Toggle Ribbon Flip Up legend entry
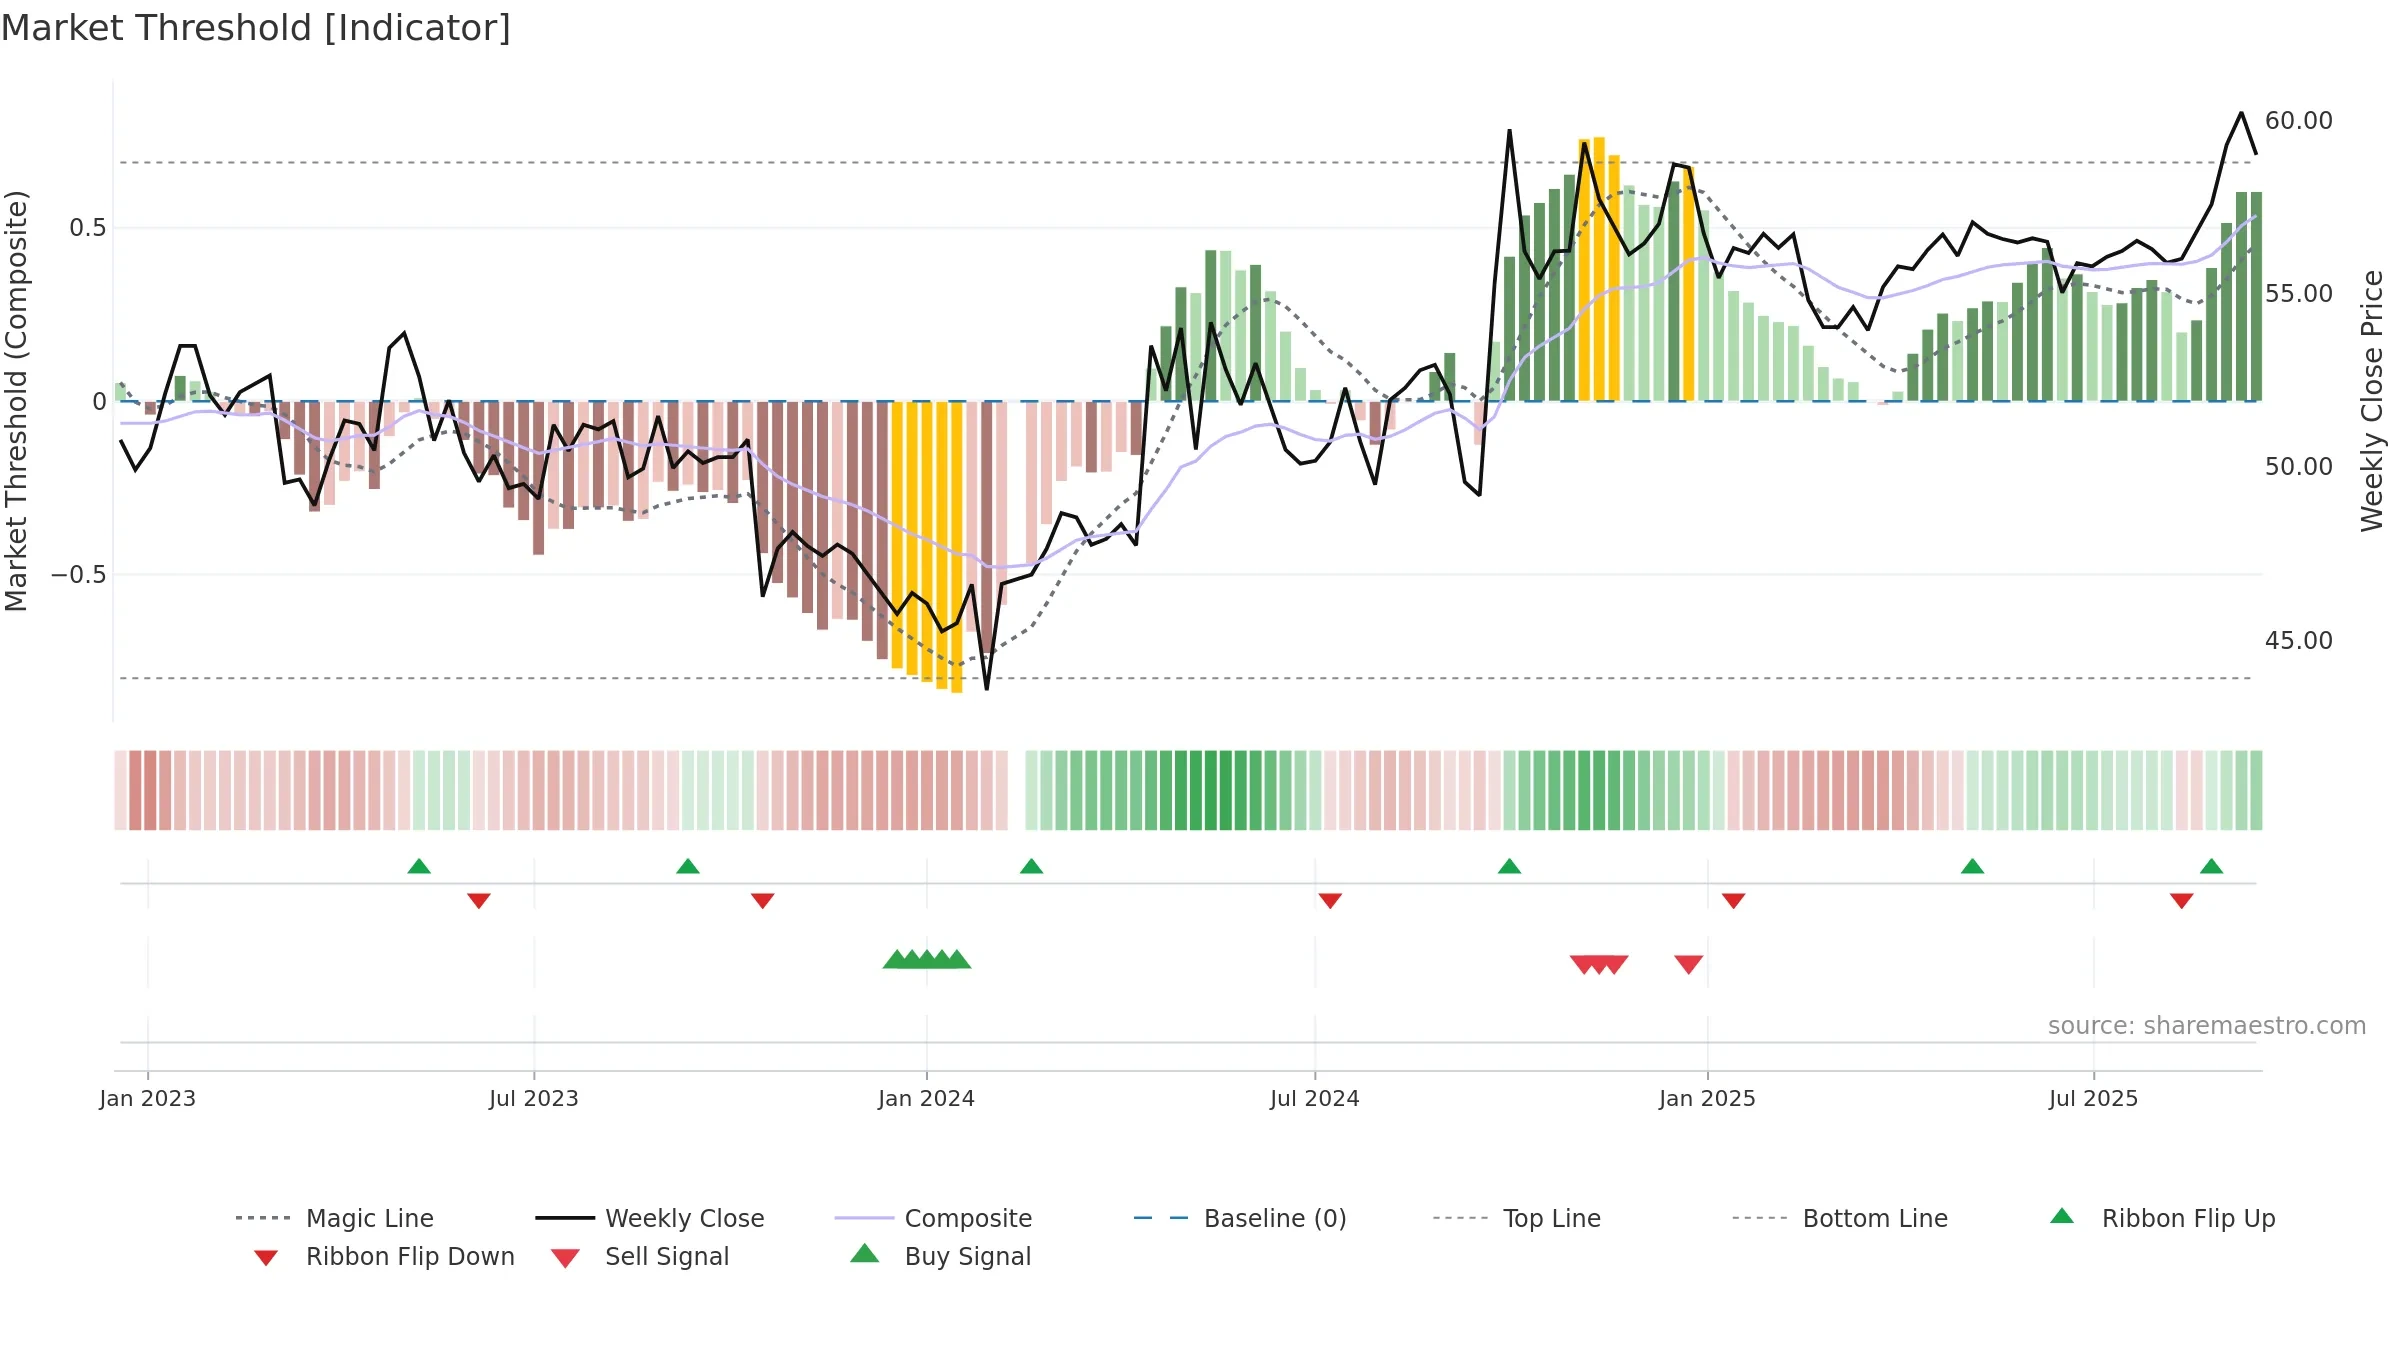Screen dimensions: 2400x1350 pos(2162,1218)
